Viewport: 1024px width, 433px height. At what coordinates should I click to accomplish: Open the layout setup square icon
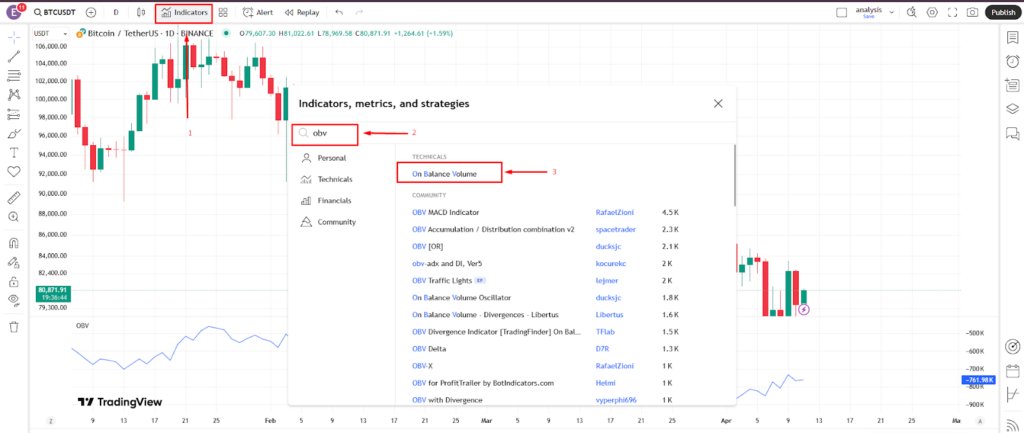tap(842, 12)
